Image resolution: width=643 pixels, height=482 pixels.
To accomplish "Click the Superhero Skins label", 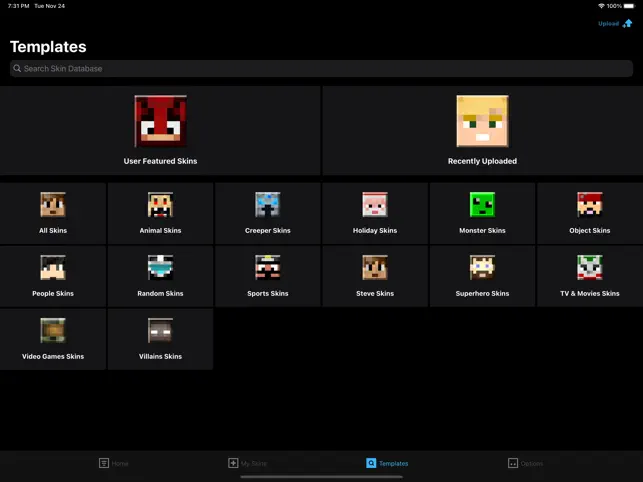I will click(482, 293).
